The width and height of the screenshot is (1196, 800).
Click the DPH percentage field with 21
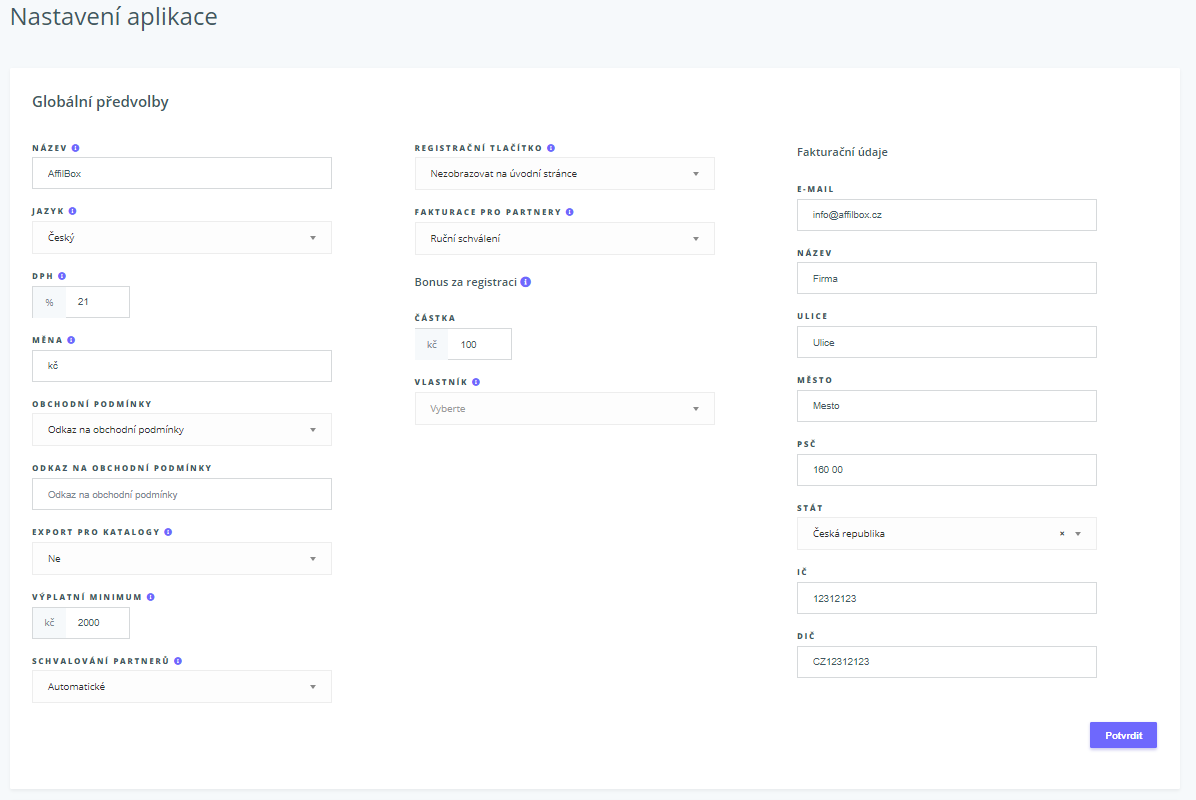(x=98, y=302)
